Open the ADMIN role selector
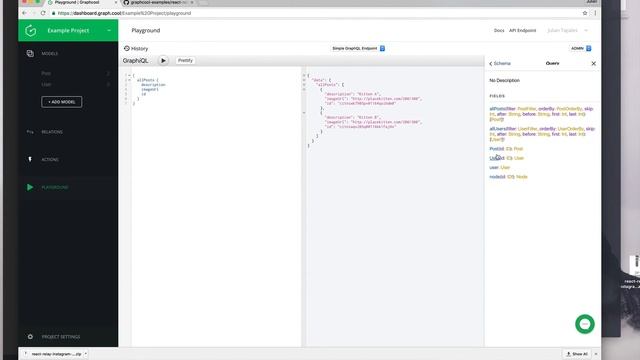 tap(581, 48)
